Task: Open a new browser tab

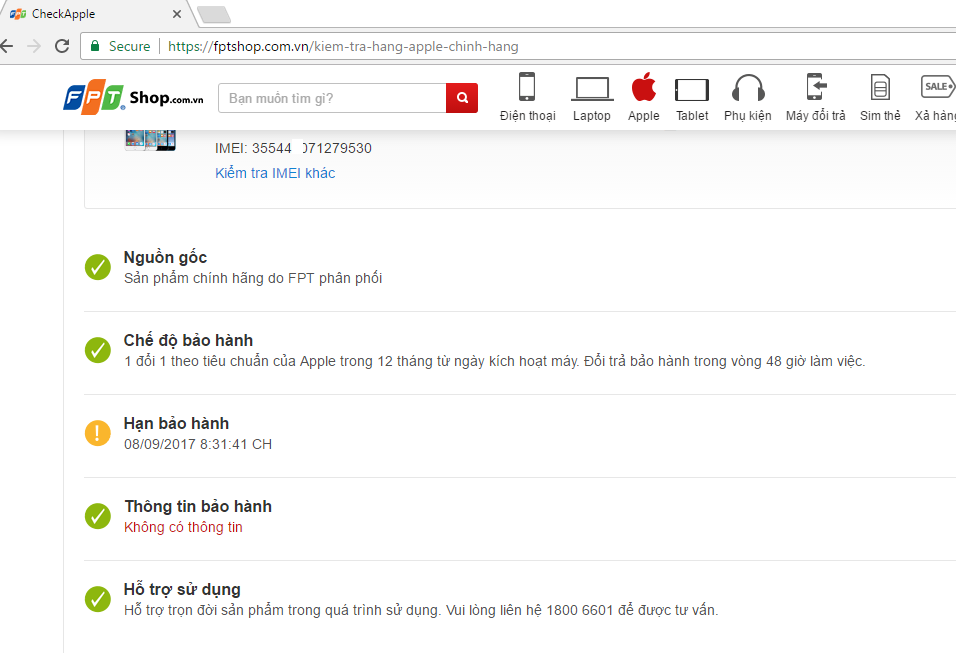Action: click(x=214, y=15)
